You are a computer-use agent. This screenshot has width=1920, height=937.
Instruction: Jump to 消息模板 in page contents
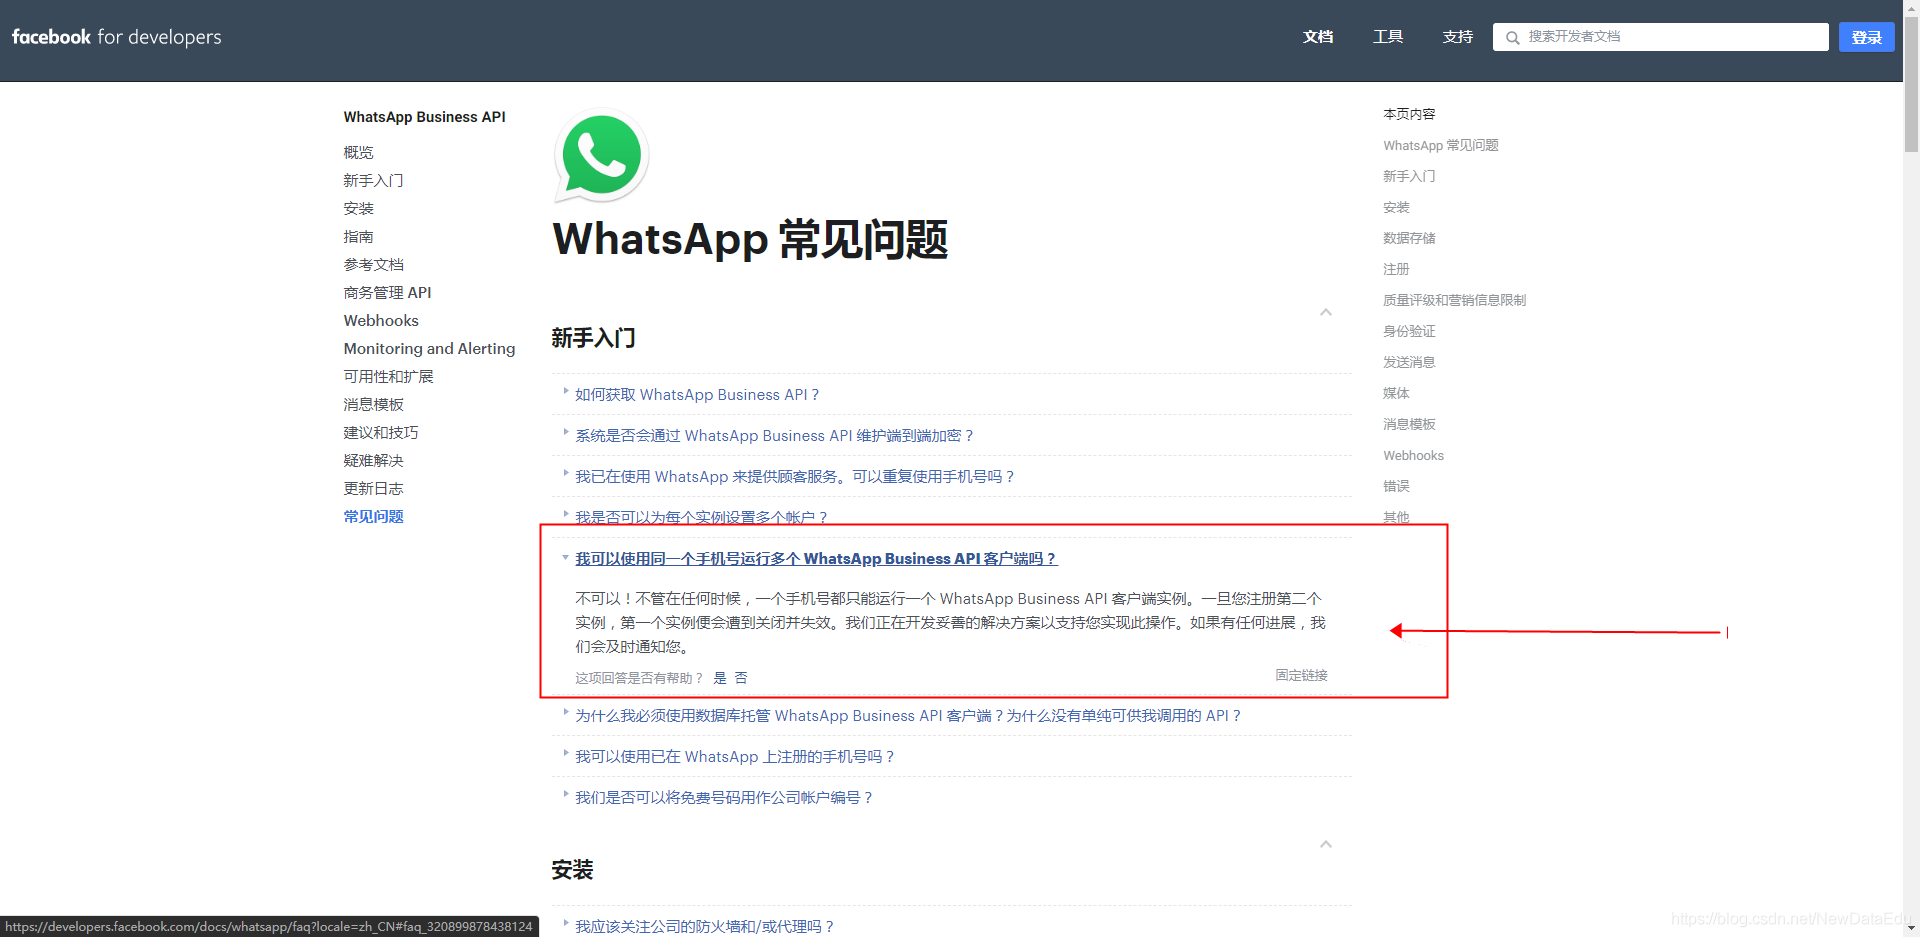tap(1409, 425)
